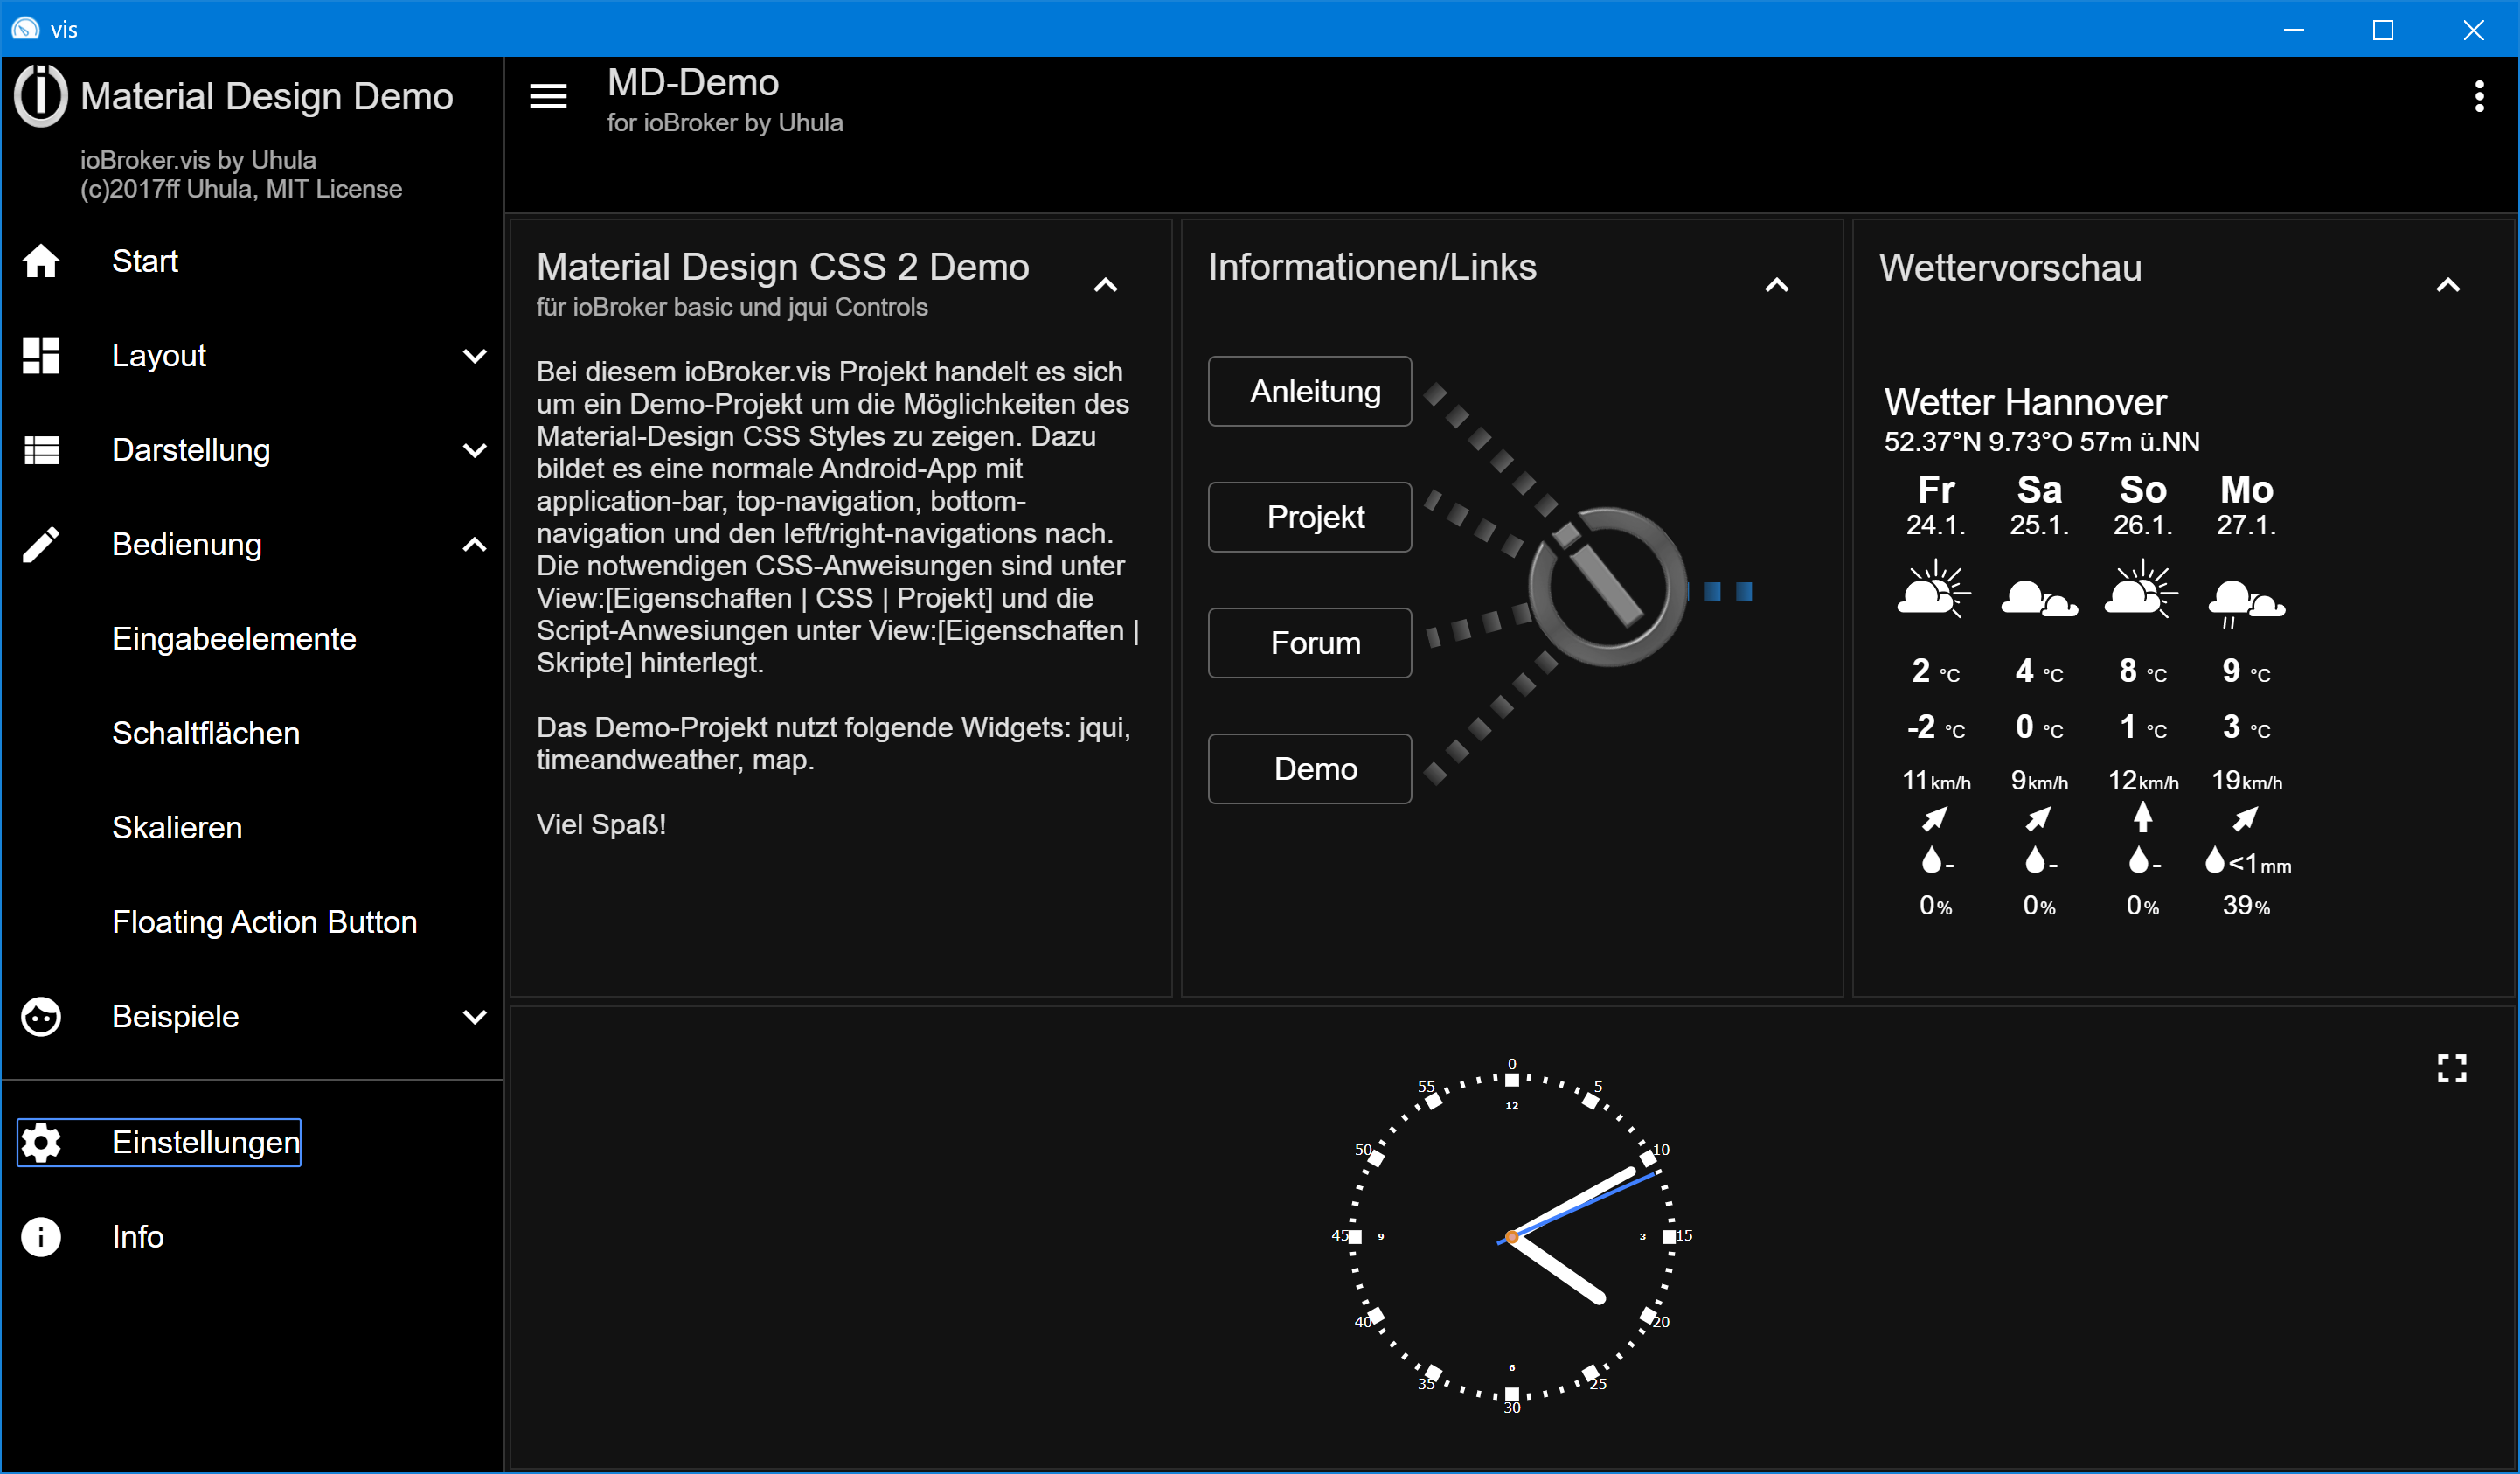
Task: Click the home icon beside Start
Action: click(x=41, y=261)
